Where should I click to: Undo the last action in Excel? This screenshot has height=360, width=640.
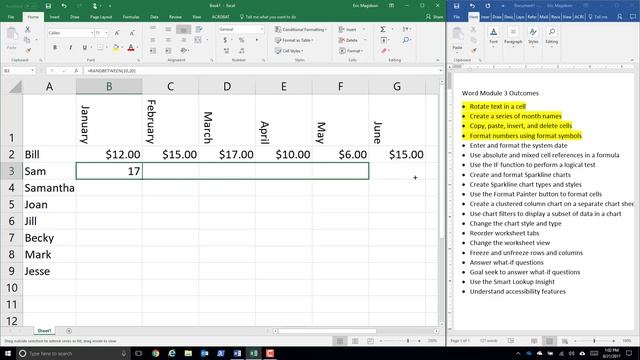click(x=64, y=6)
